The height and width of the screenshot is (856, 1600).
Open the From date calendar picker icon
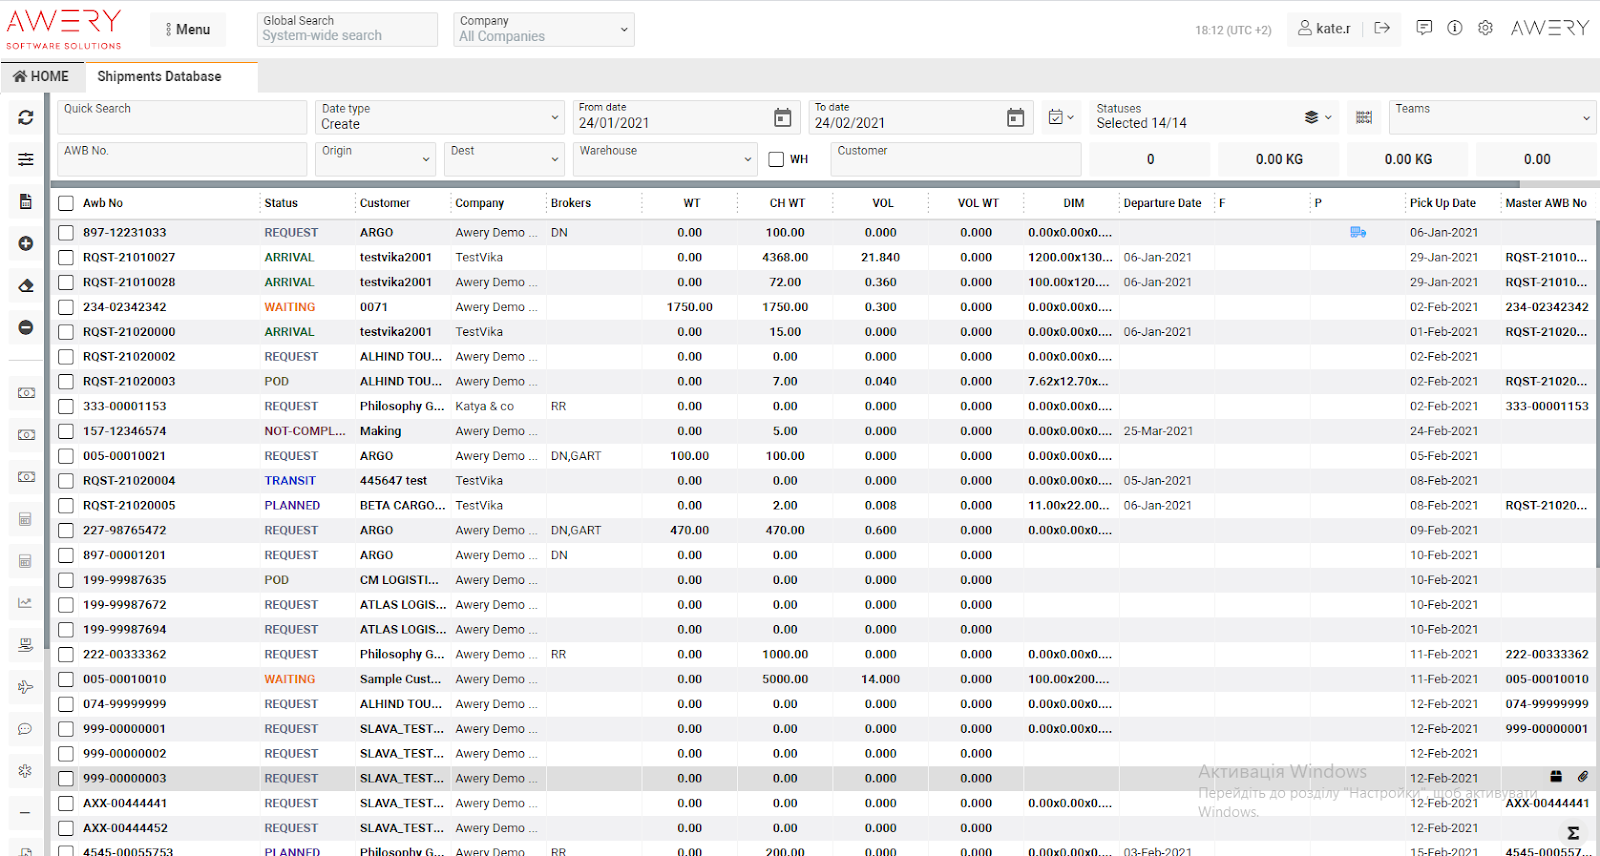click(x=783, y=118)
